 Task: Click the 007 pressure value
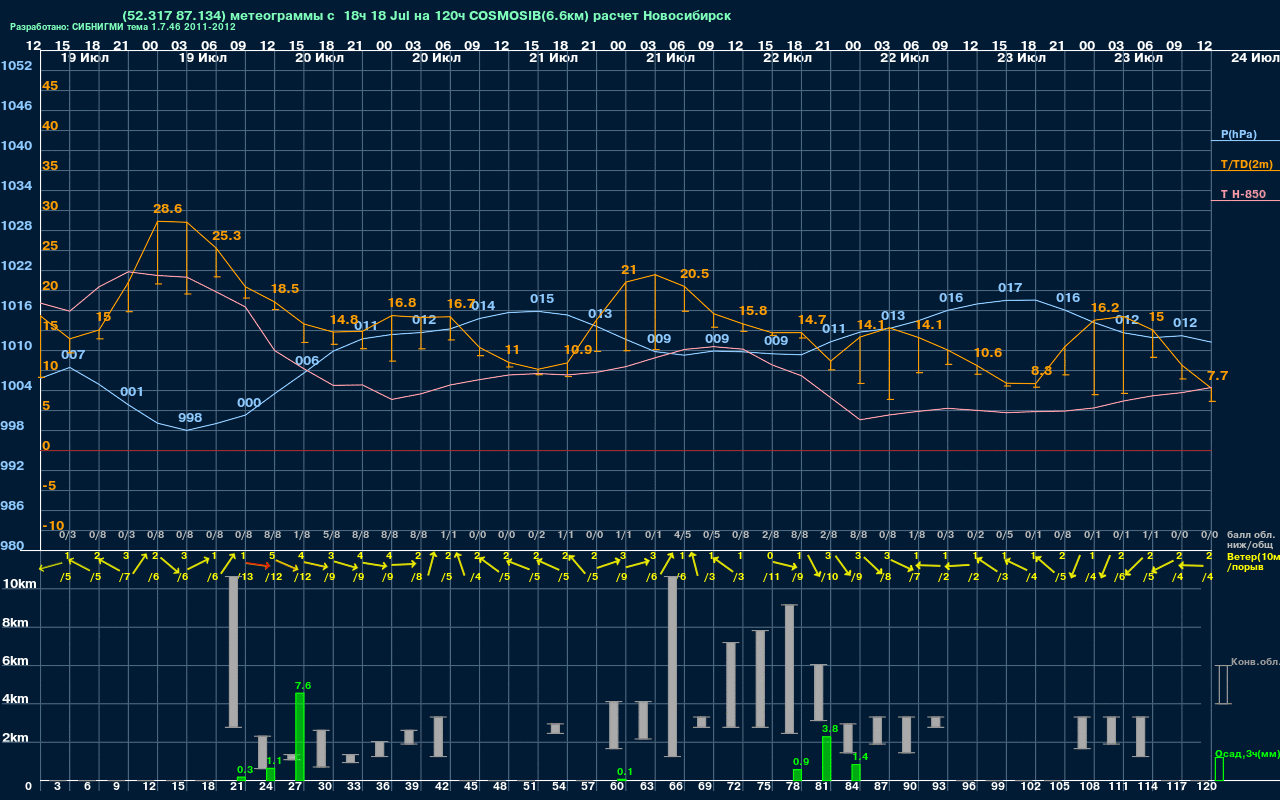pyautogui.click(x=73, y=355)
